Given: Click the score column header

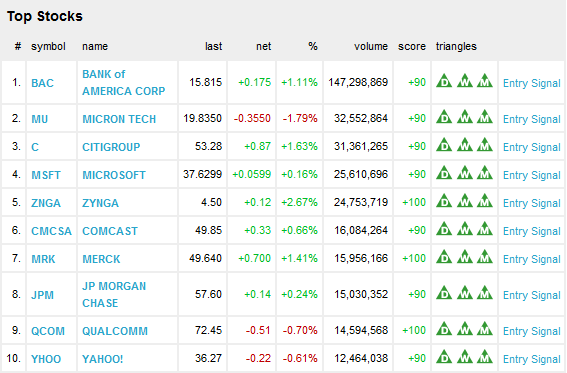Looking at the screenshot, I should pyautogui.click(x=412, y=46).
